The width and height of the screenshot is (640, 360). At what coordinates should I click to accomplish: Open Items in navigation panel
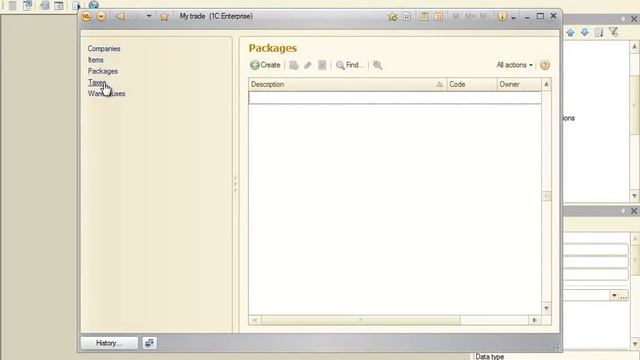(96, 60)
